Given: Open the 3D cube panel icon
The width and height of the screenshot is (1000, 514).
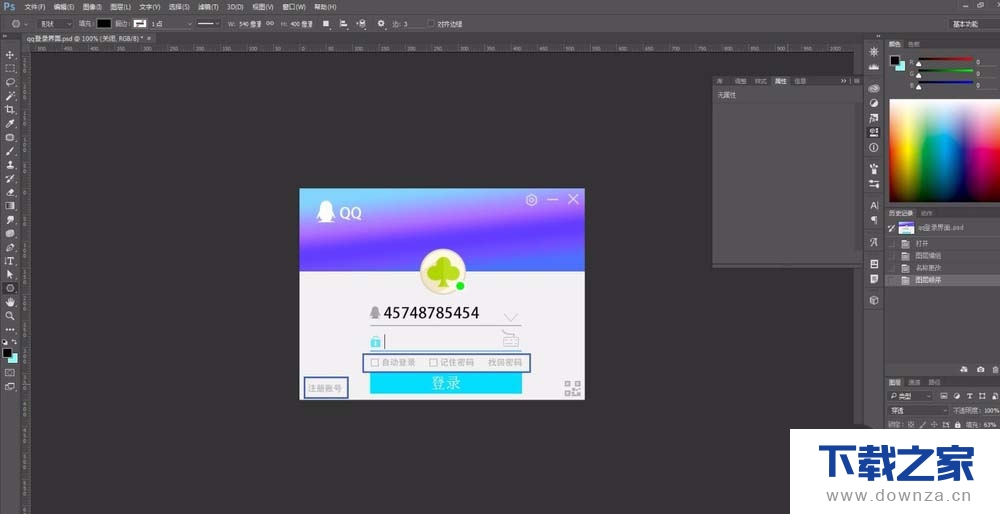Looking at the screenshot, I should click(x=874, y=300).
